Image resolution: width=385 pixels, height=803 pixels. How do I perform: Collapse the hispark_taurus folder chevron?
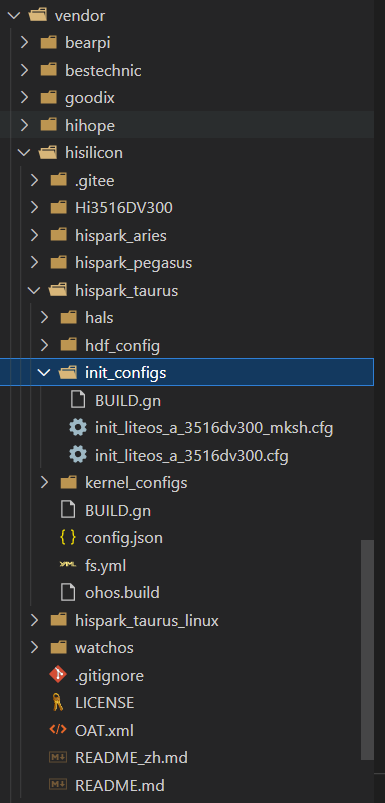35,290
